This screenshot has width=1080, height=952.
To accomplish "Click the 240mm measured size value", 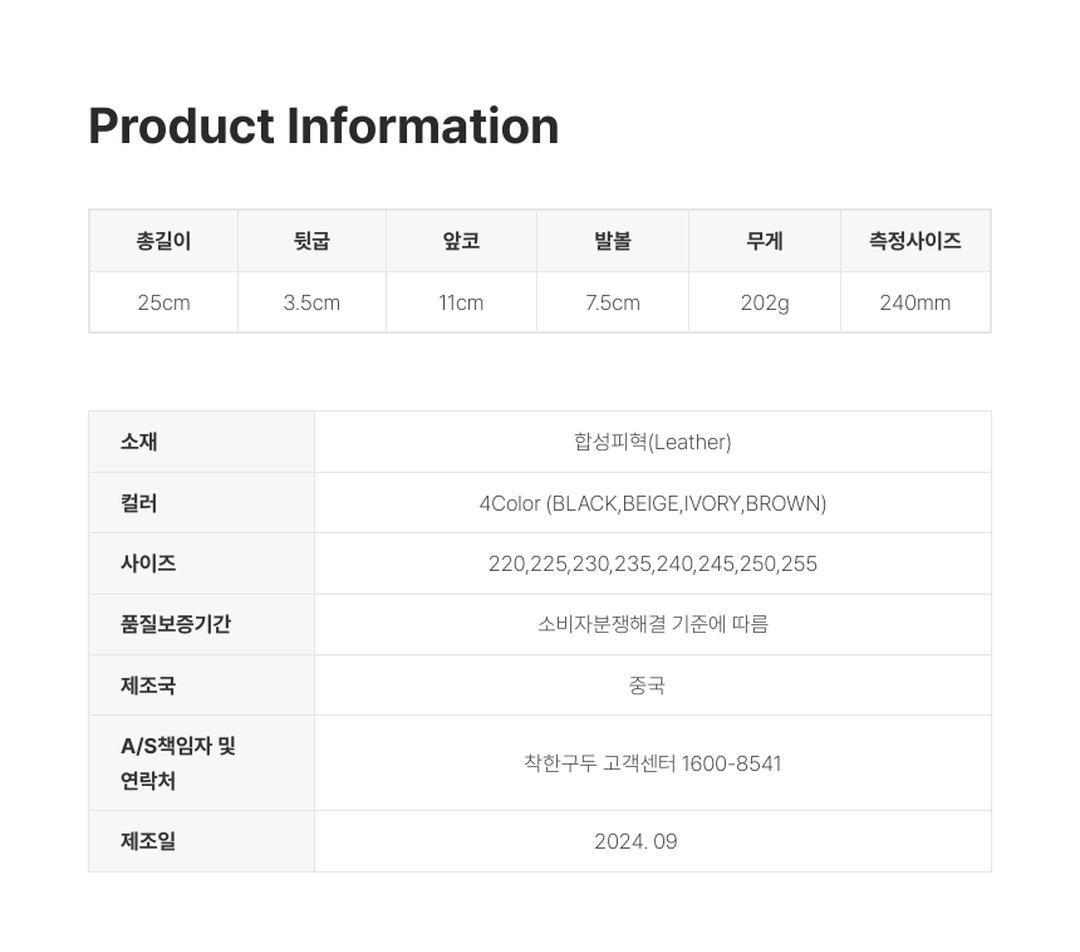I will (x=915, y=303).
